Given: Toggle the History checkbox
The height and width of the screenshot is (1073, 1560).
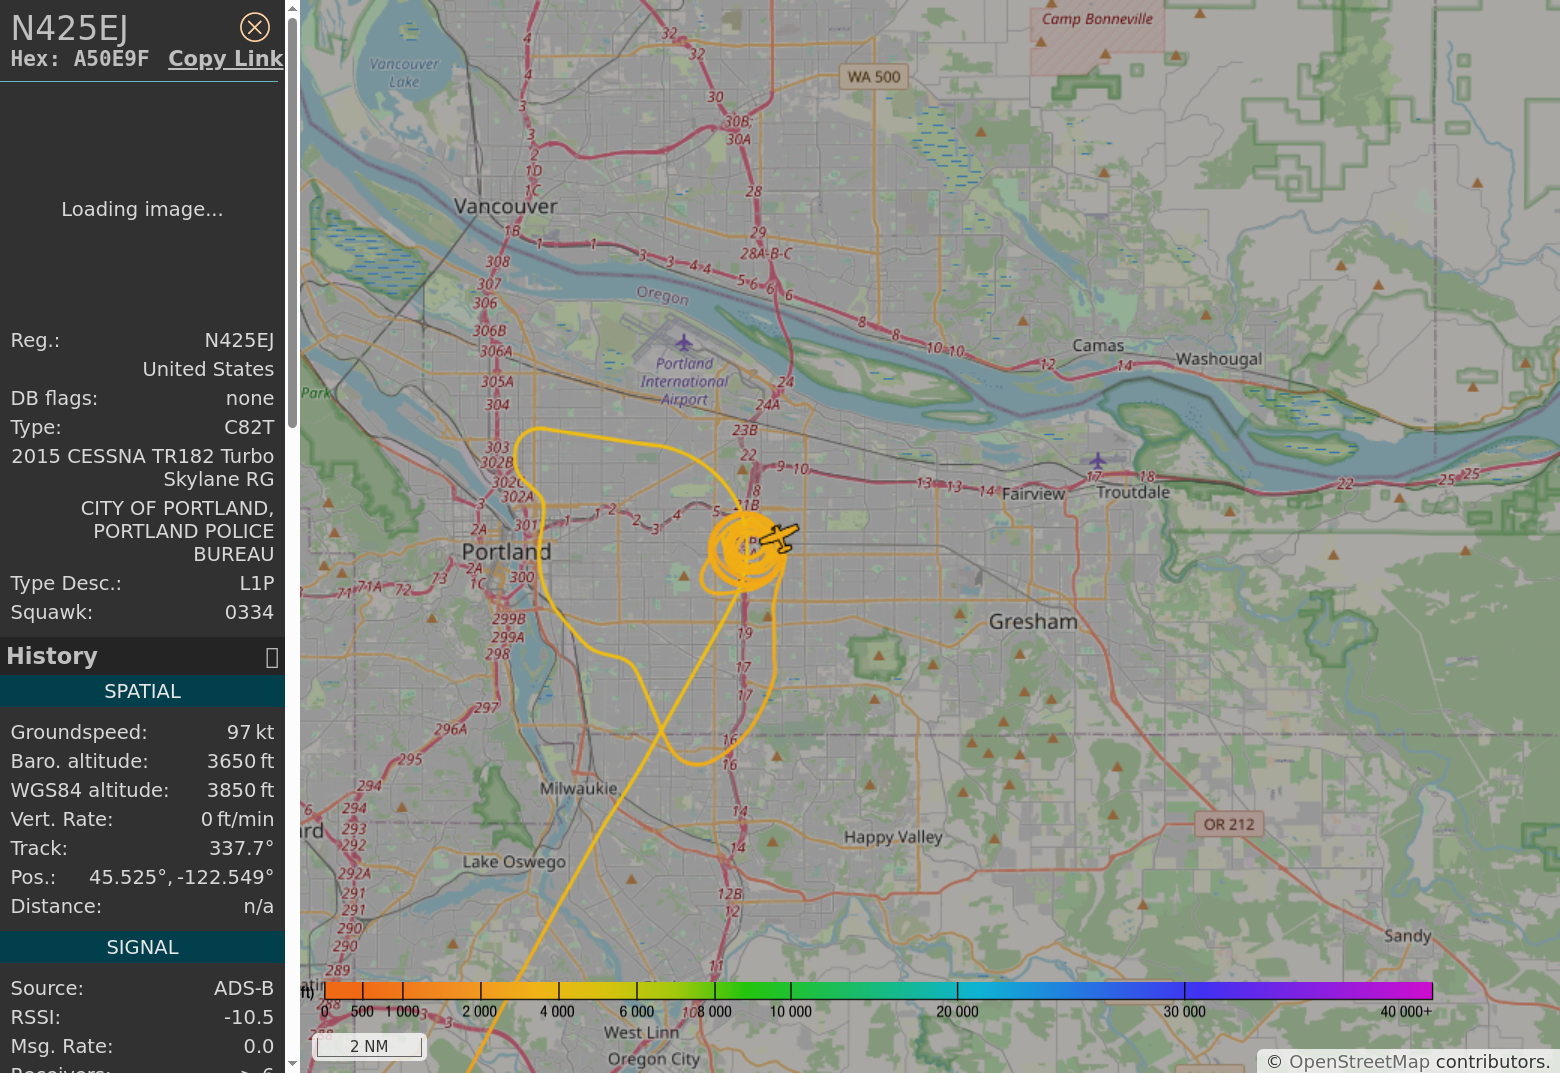Looking at the screenshot, I should (x=271, y=657).
